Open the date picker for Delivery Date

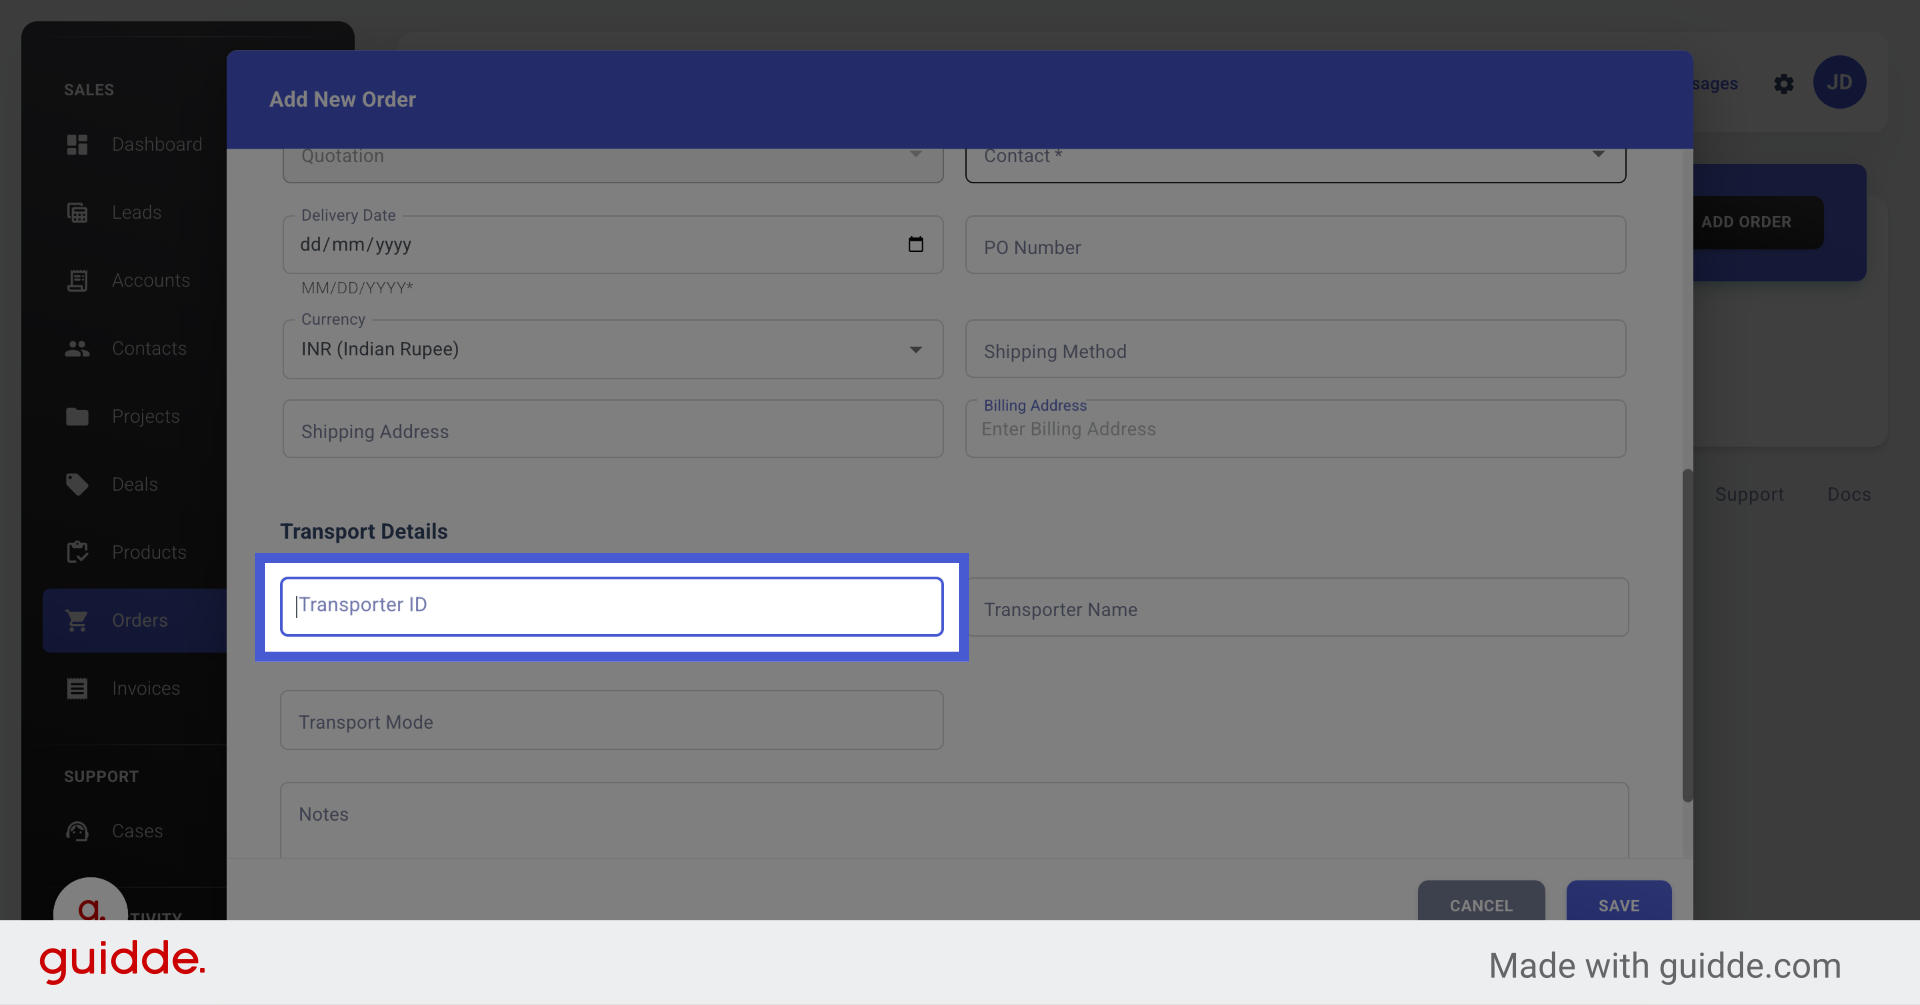click(916, 244)
